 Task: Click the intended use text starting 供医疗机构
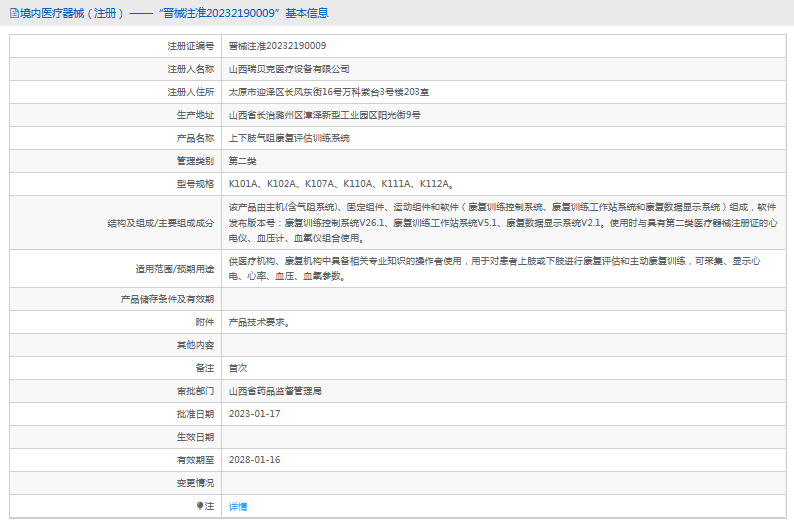[x=494, y=268]
